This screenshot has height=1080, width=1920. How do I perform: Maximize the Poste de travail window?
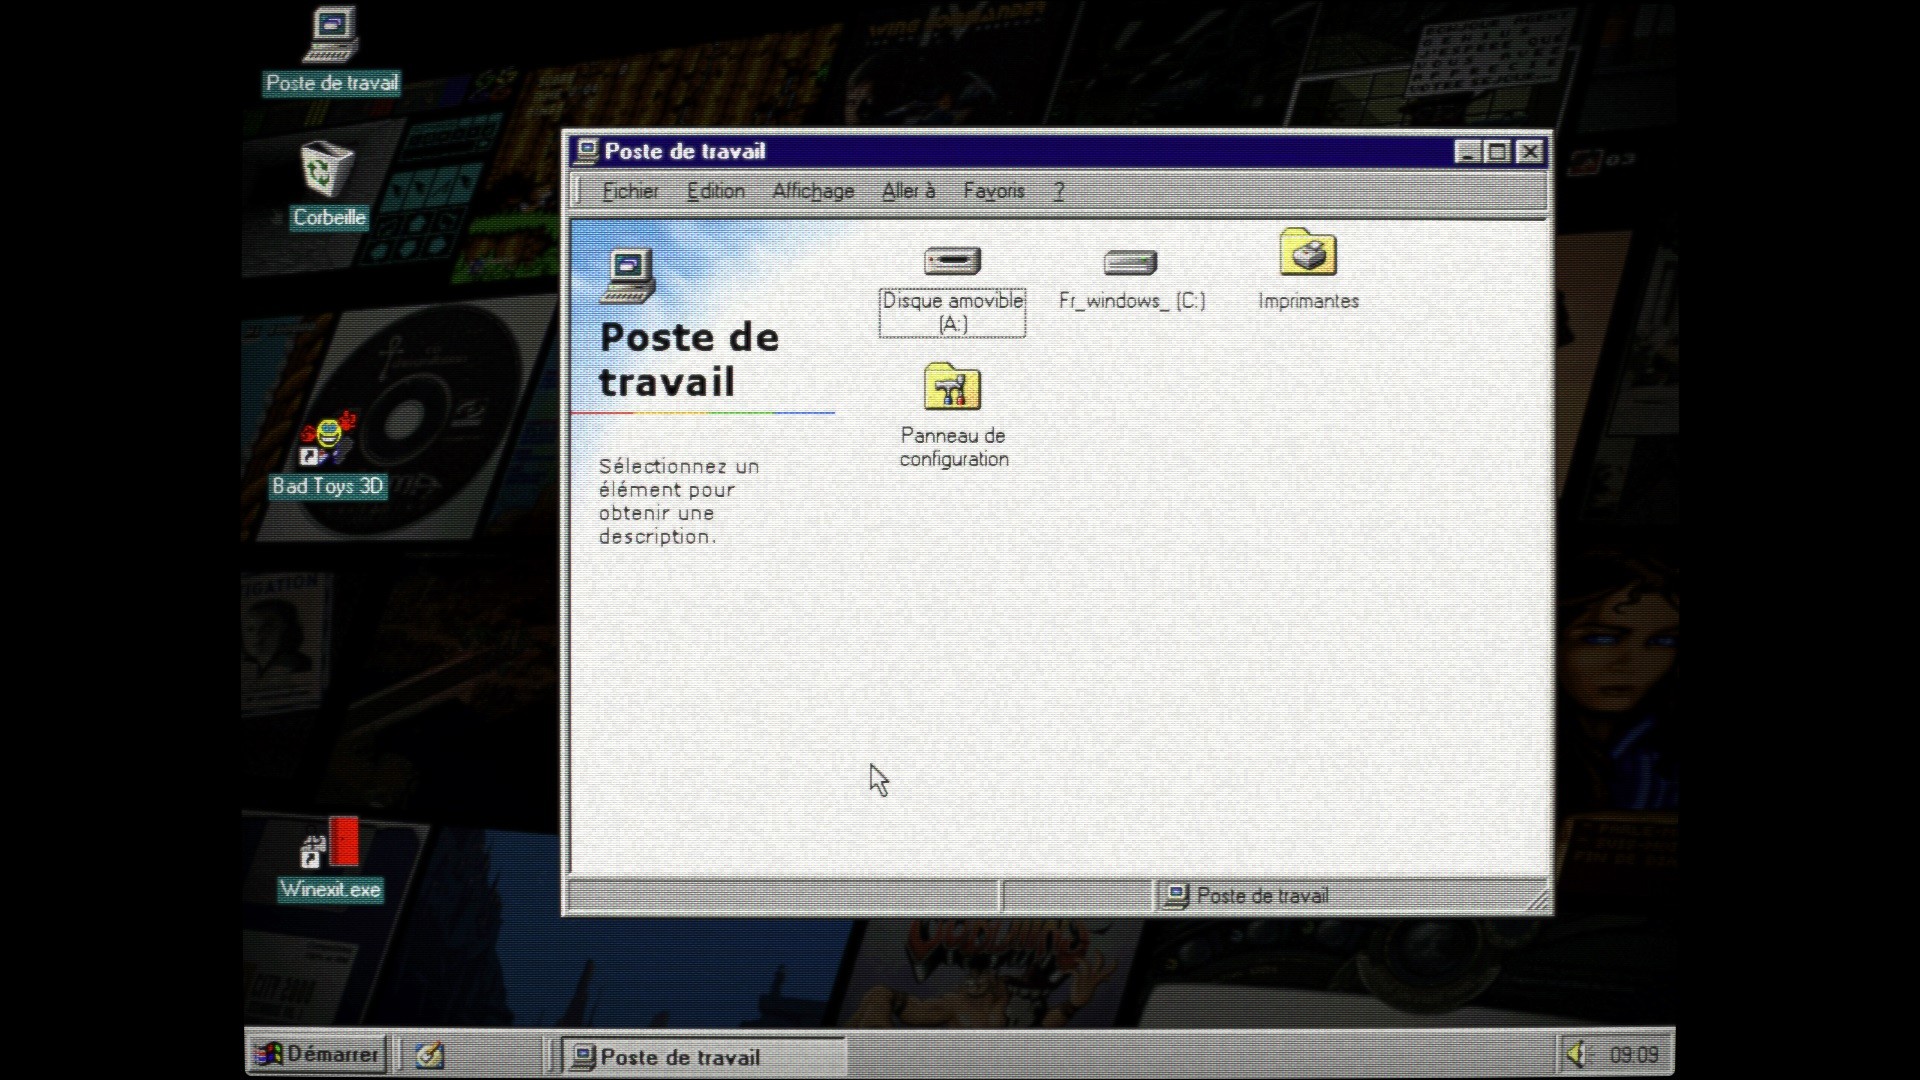pos(1498,152)
